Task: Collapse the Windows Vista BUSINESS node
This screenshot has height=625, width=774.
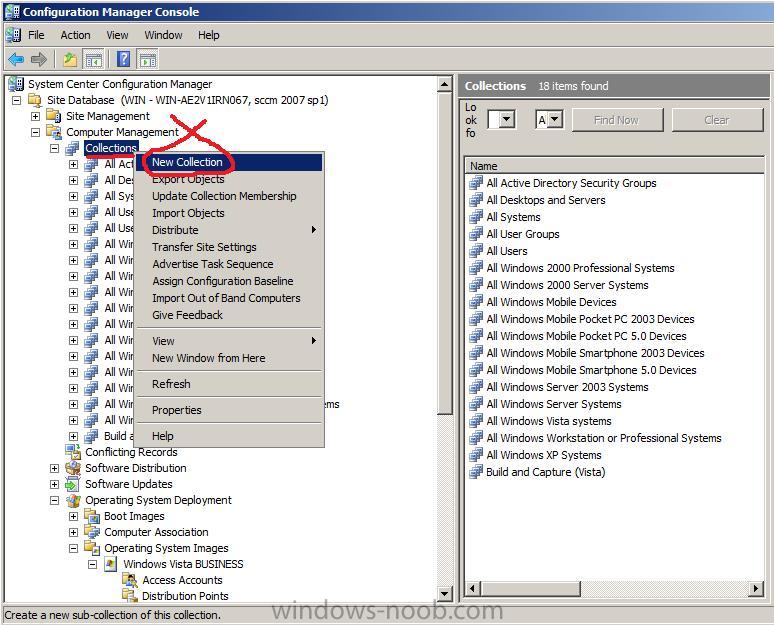Action: coord(93,564)
